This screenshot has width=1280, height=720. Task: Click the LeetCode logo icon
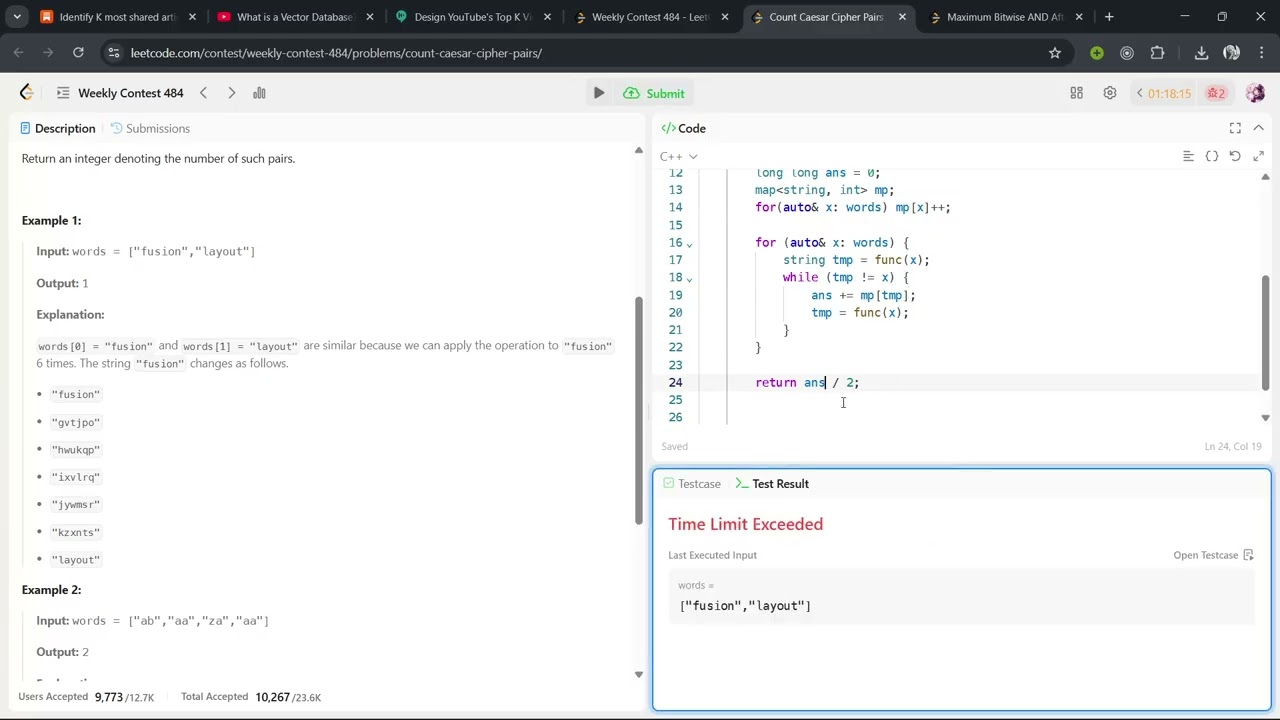pyautogui.click(x=27, y=93)
